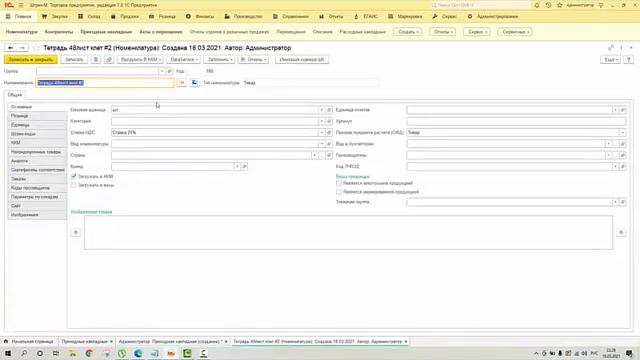This screenshot has height=360, width=640.
Task: Click the paperclip attachments icon in toolbar
Action: [x=109, y=60]
